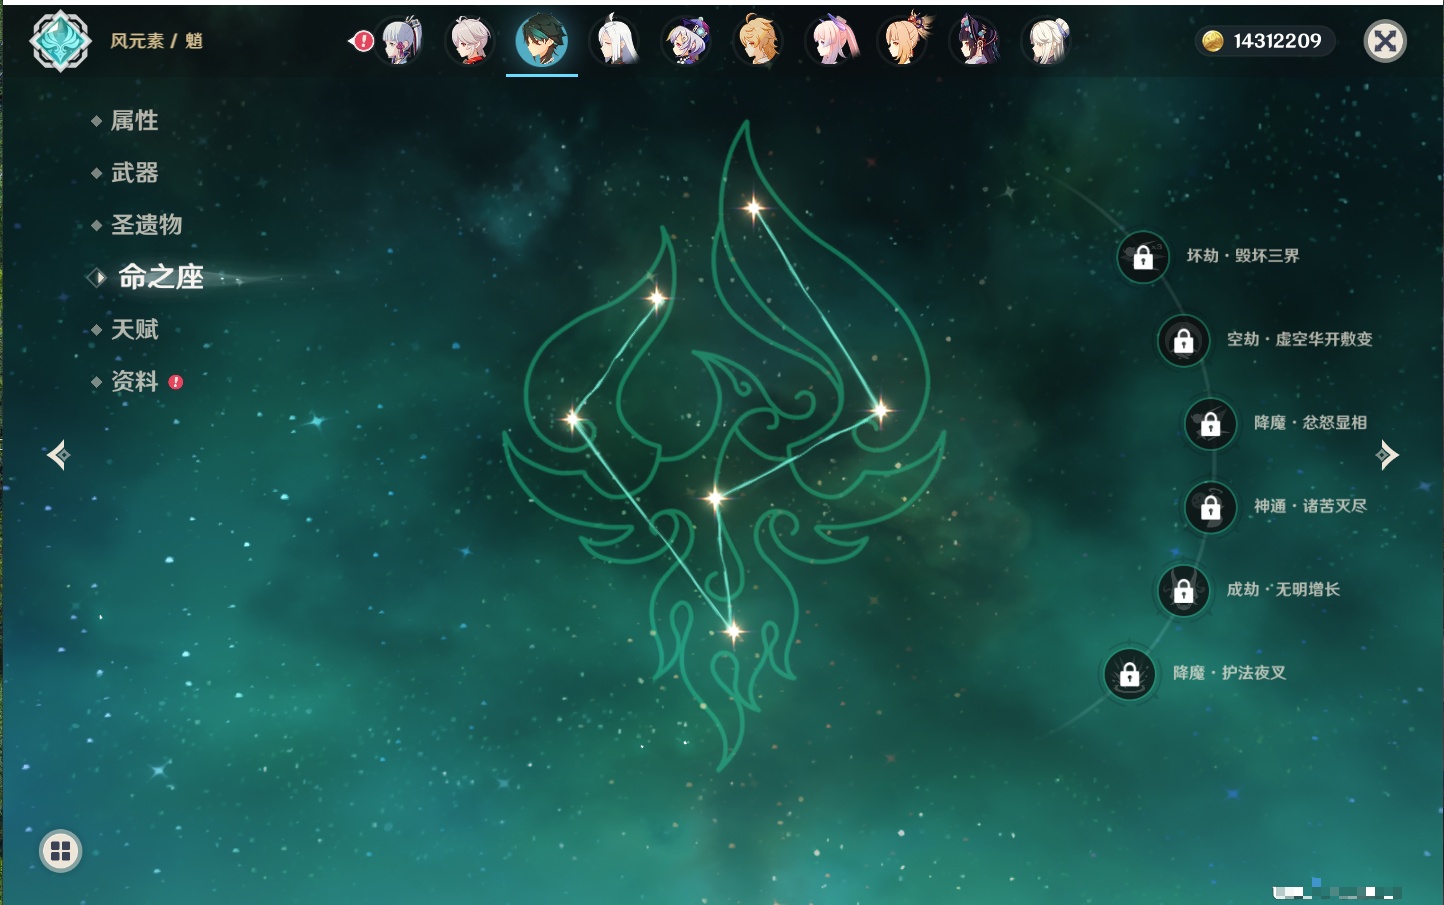1444x905 pixels.
Task: Select Kokomi's pink-haired portrait
Action: tap(832, 41)
